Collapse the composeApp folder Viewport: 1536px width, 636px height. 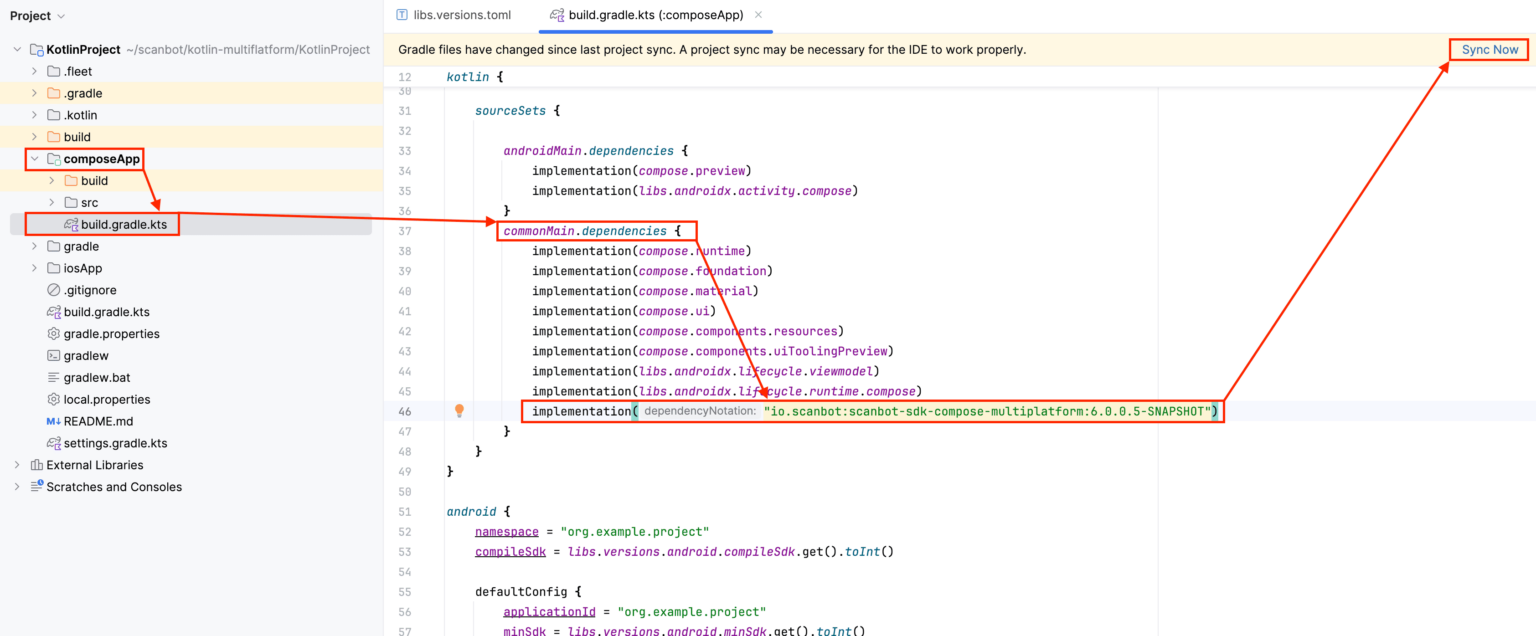(35, 159)
